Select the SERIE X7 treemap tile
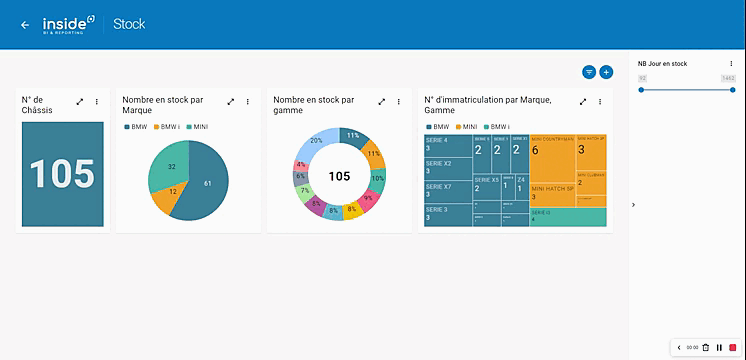 click(x=448, y=192)
